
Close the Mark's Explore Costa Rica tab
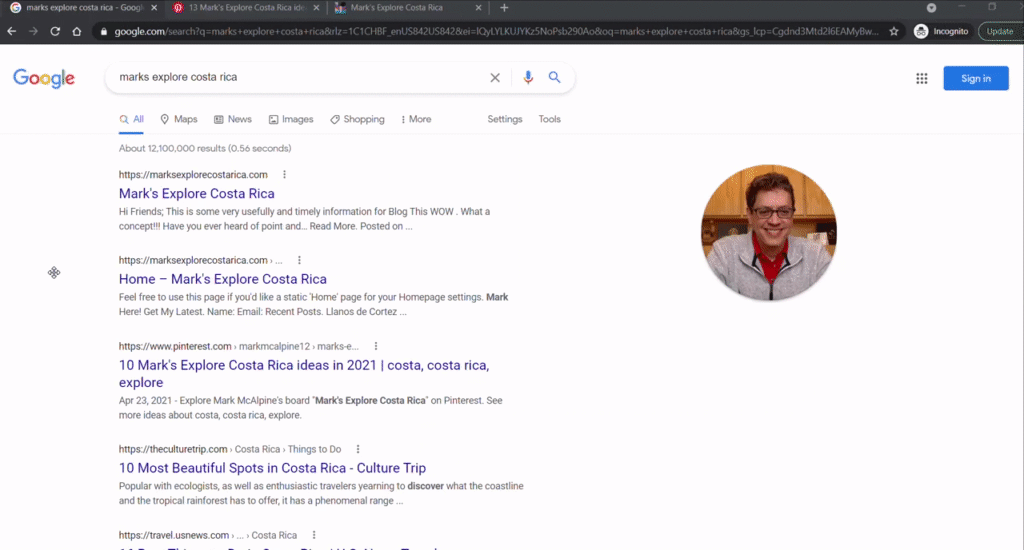click(x=478, y=8)
